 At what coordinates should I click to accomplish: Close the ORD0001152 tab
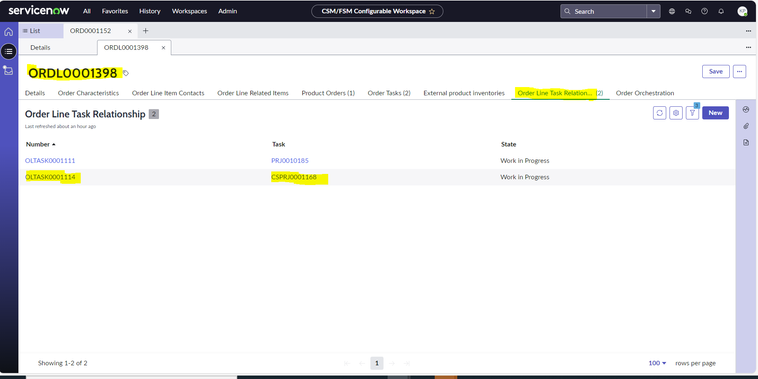click(x=130, y=31)
